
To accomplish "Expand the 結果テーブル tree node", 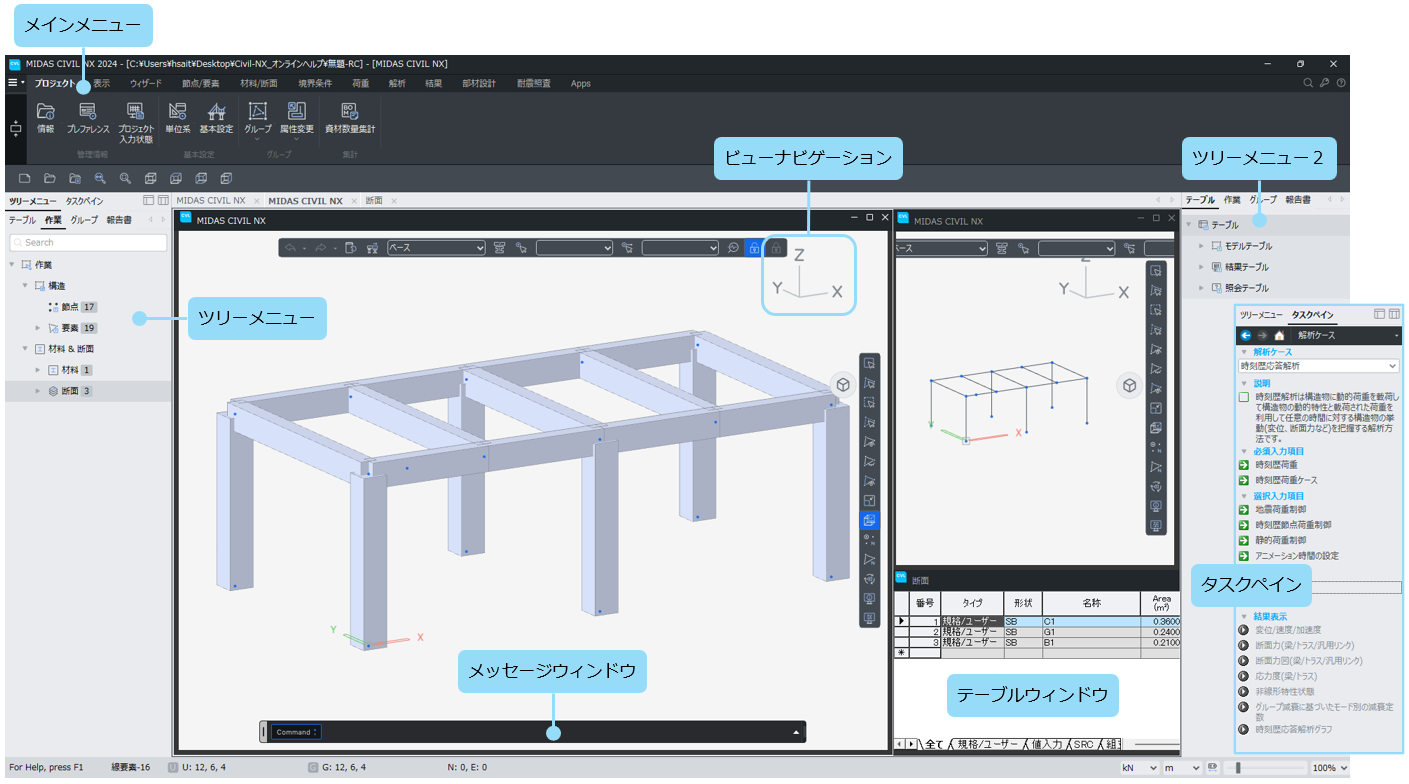I will (1202, 267).
